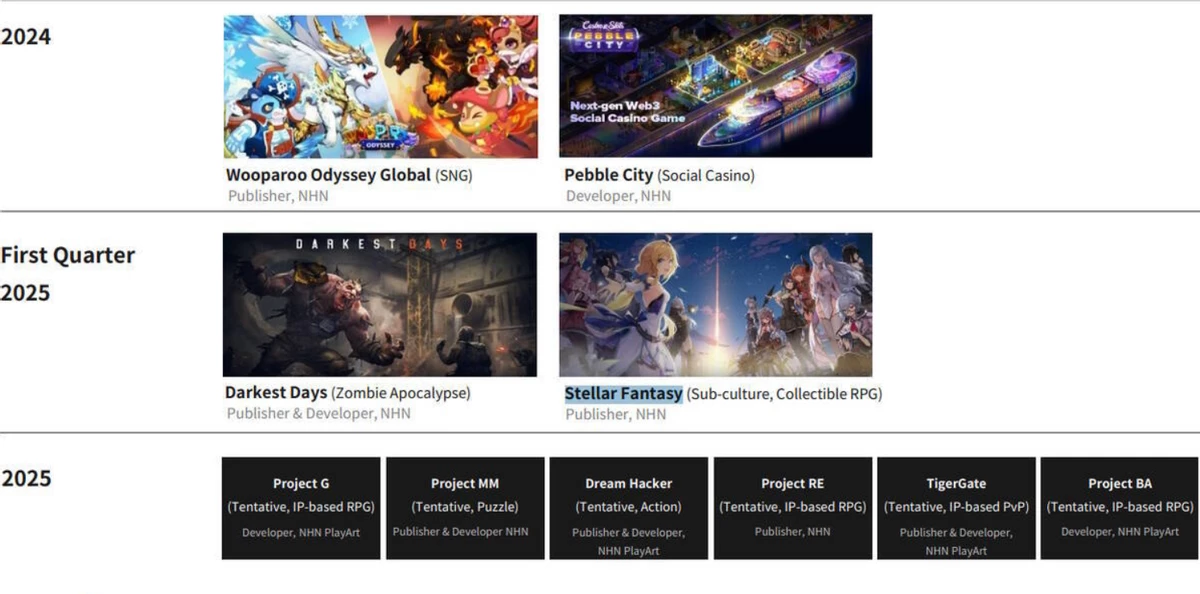Click the highlighted Stellar Fantasy title
The width and height of the screenshot is (1200, 594).
(x=623, y=394)
